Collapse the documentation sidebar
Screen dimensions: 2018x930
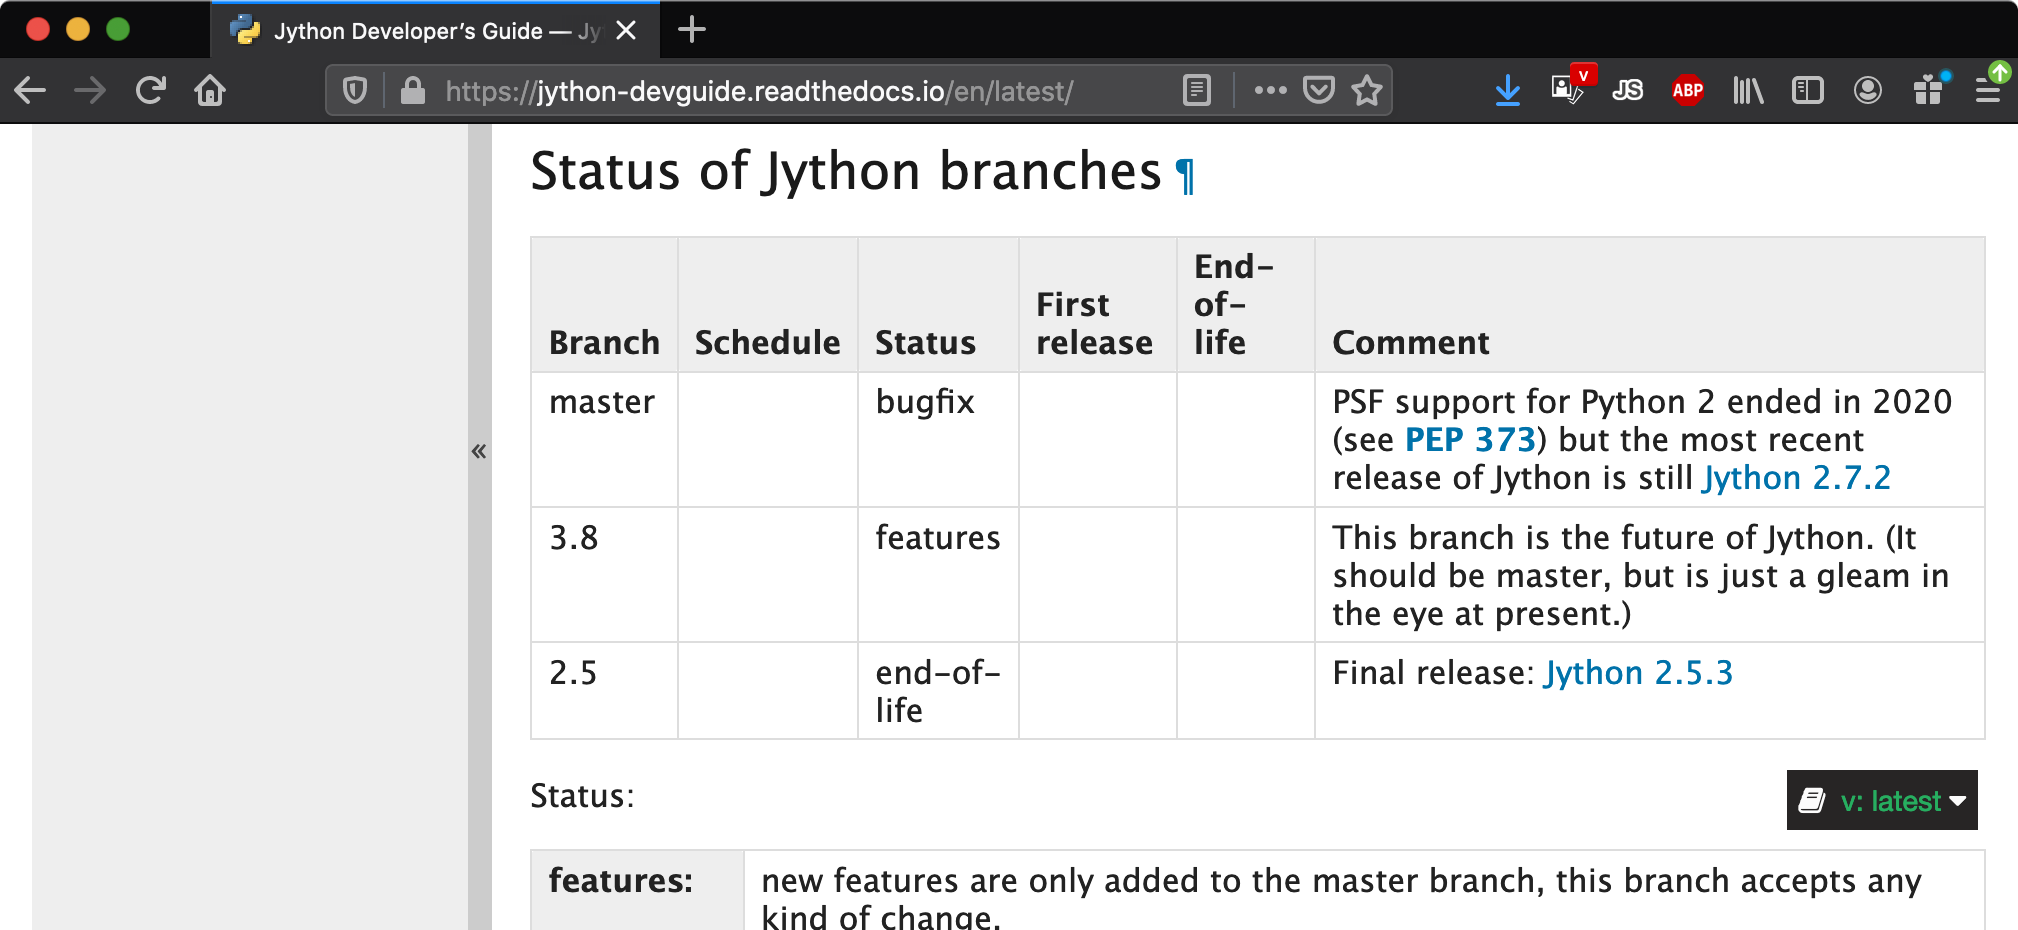tap(479, 451)
